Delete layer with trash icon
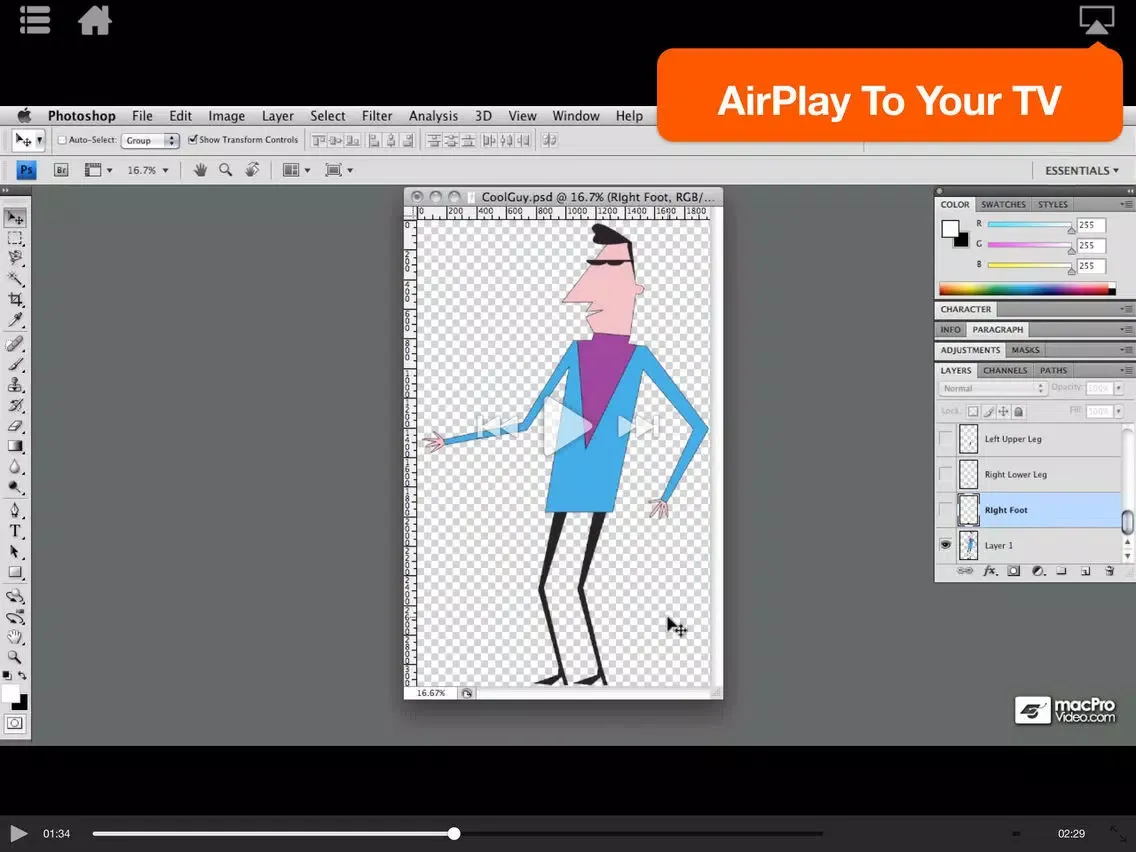 click(x=1109, y=571)
